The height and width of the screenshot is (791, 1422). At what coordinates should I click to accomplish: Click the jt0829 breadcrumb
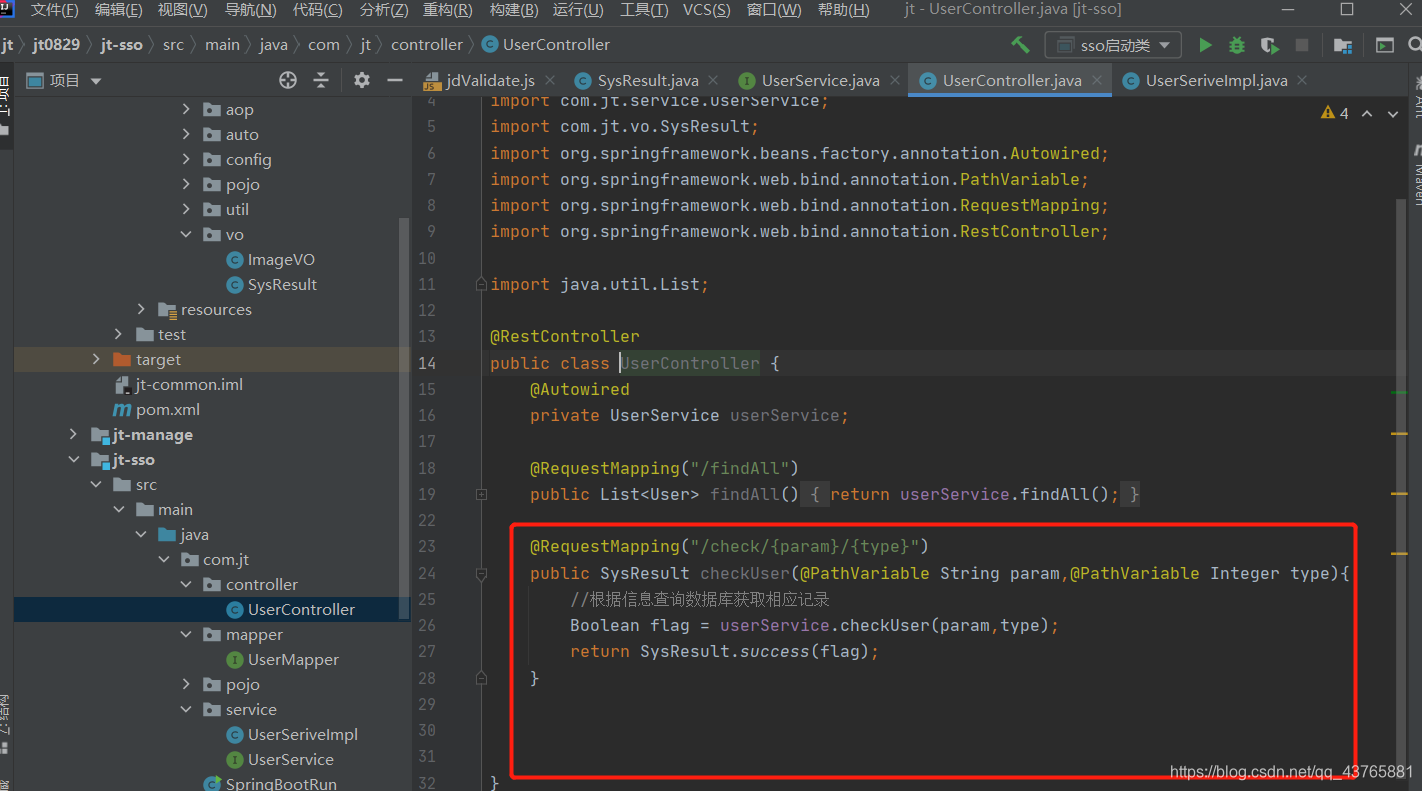(x=56, y=44)
